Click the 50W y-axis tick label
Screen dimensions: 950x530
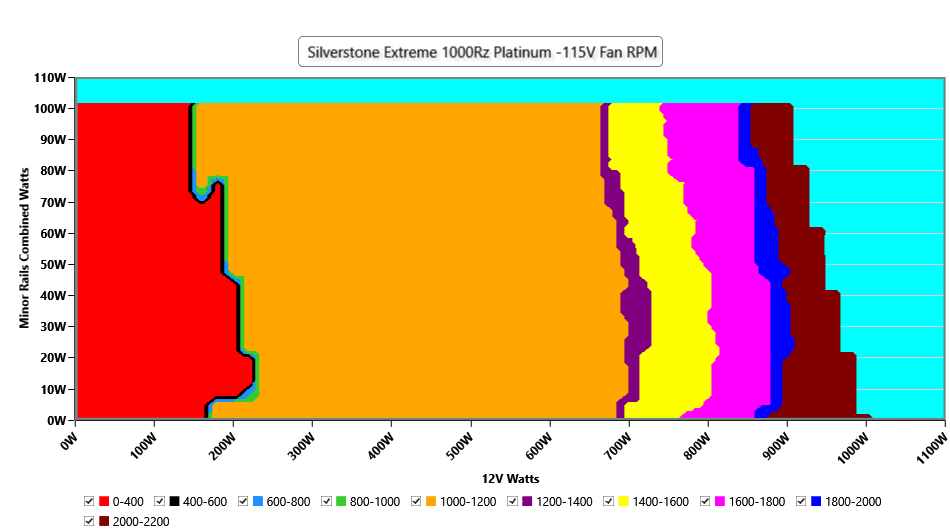click(53, 264)
